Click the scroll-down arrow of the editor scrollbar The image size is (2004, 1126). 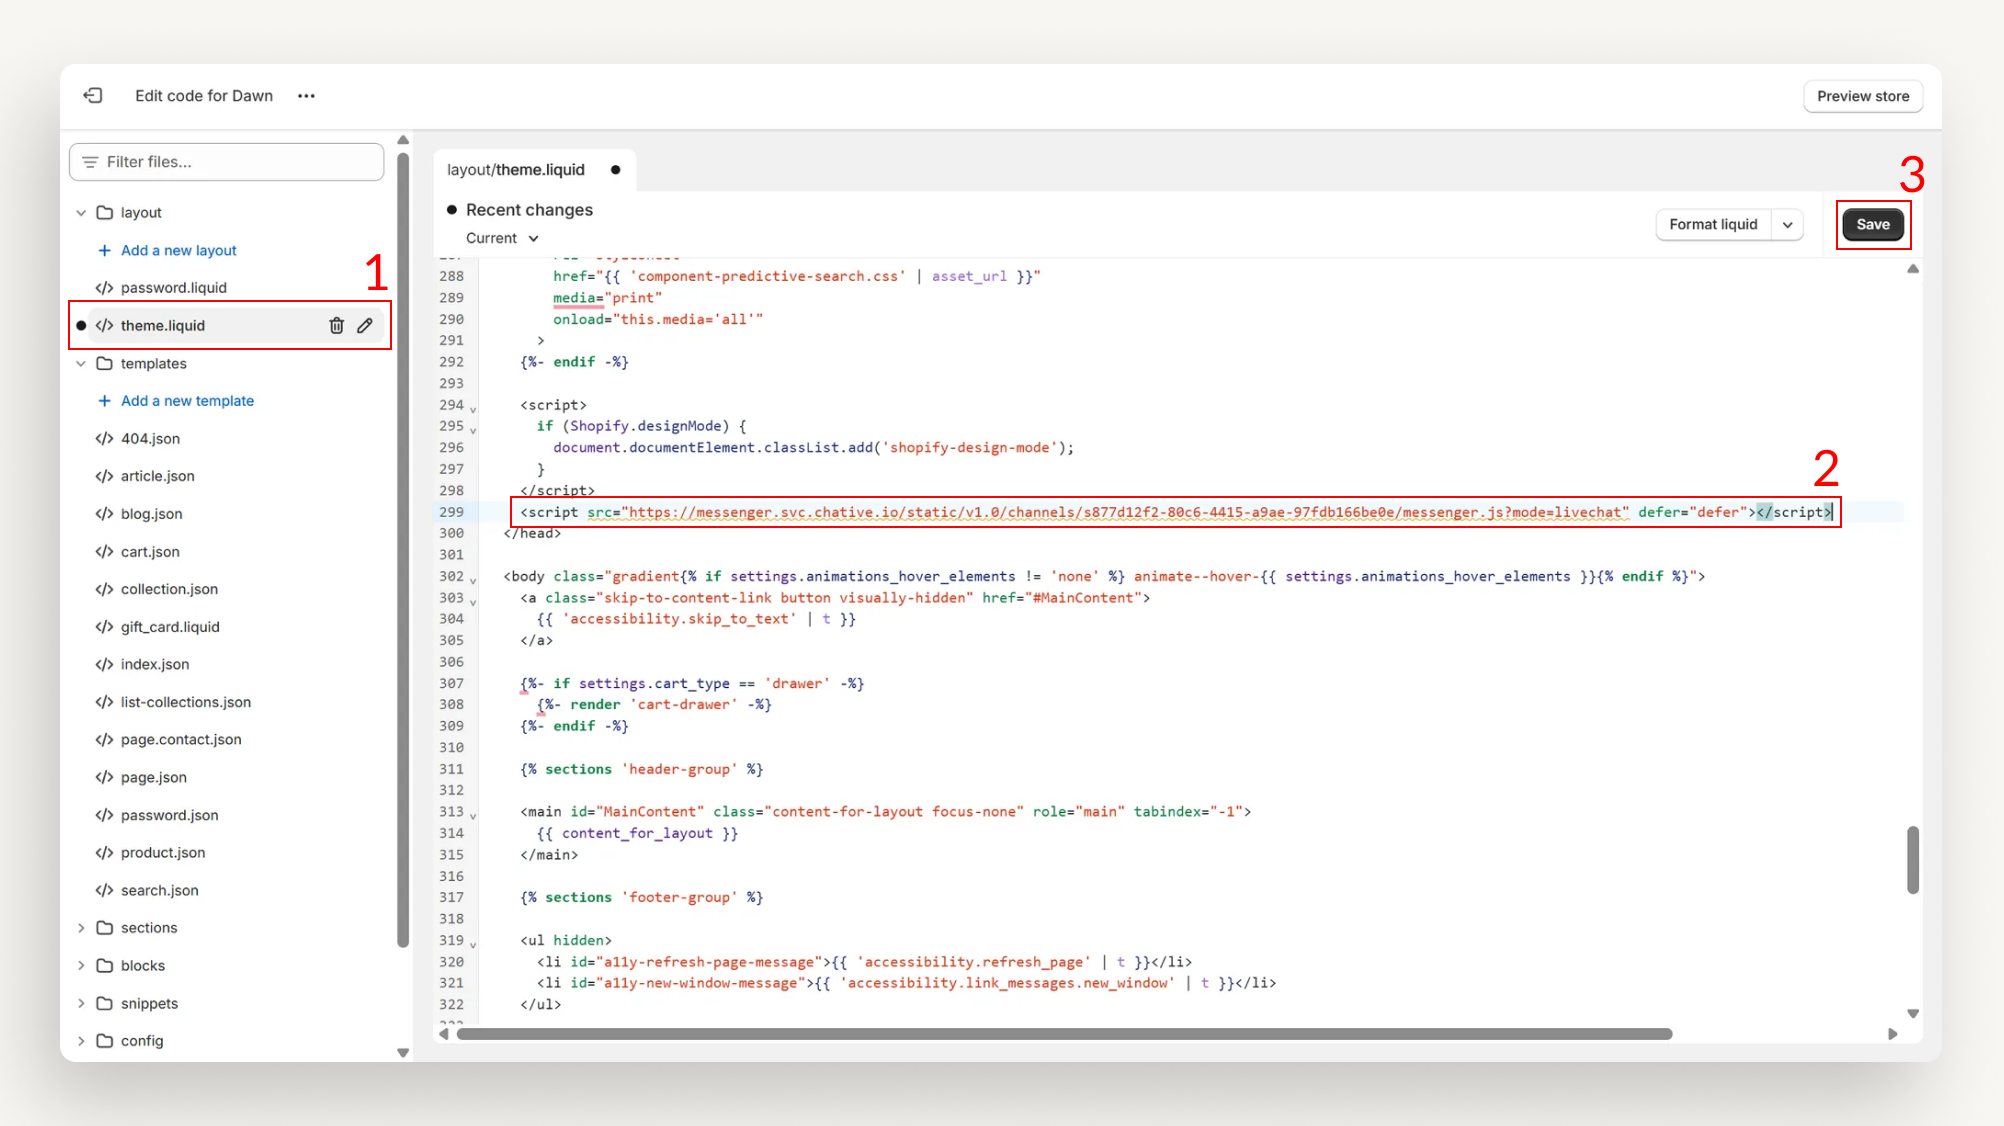tap(1913, 1013)
